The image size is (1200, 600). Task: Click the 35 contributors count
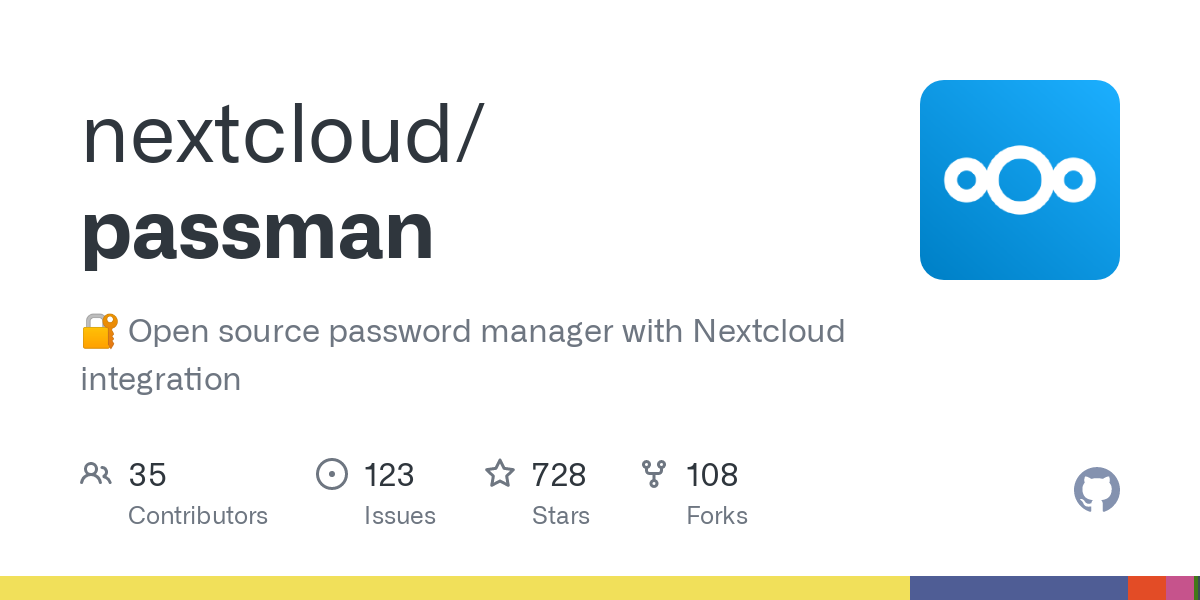(x=147, y=475)
